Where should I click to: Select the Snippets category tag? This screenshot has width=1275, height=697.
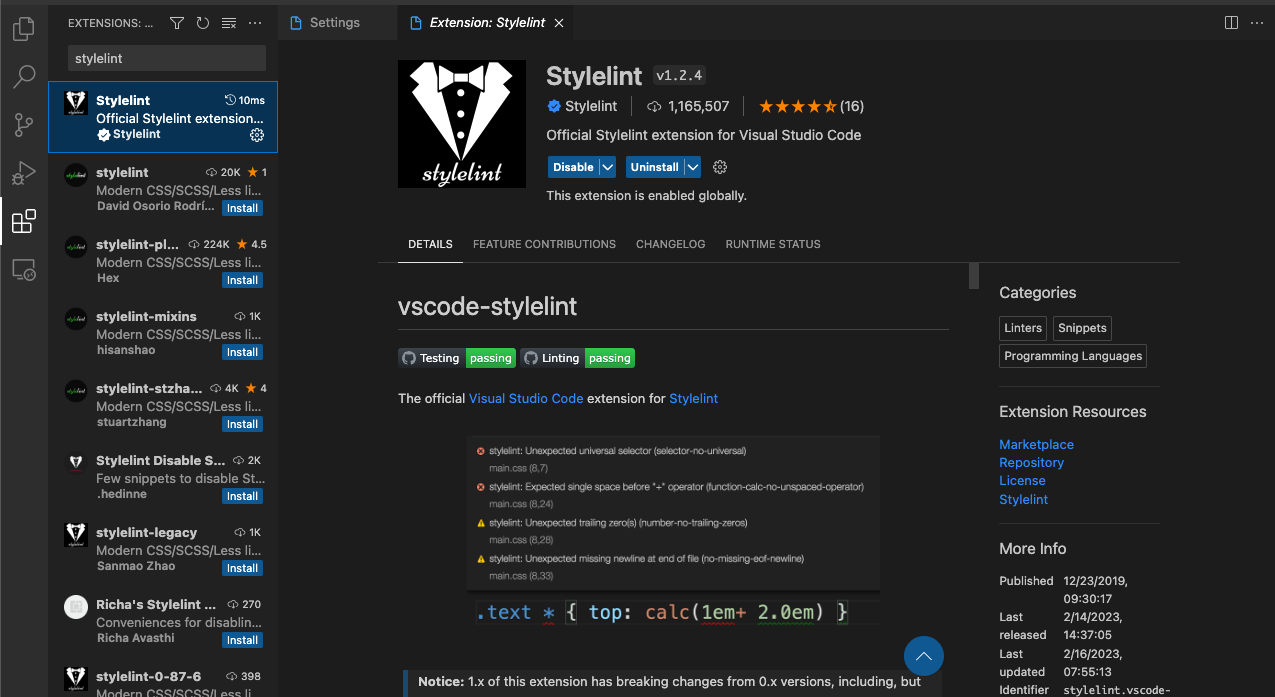coord(1082,328)
